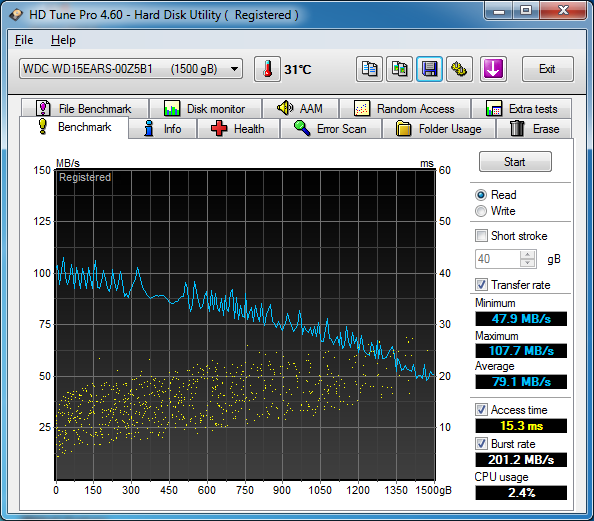
Task: Switch to the Random Access tab
Action: [x=405, y=109]
